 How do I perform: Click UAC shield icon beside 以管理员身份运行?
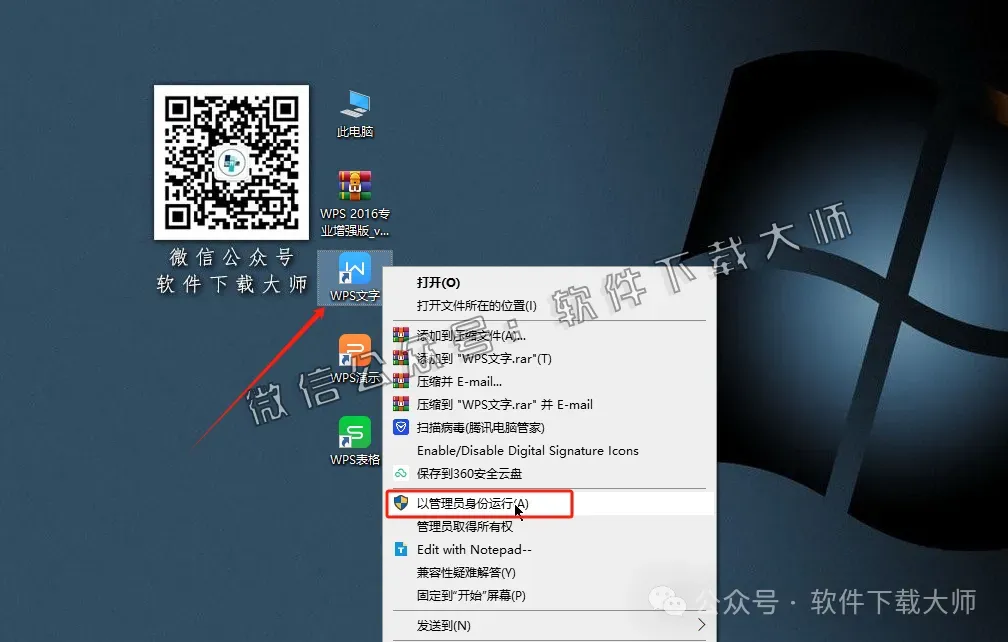point(401,503)
